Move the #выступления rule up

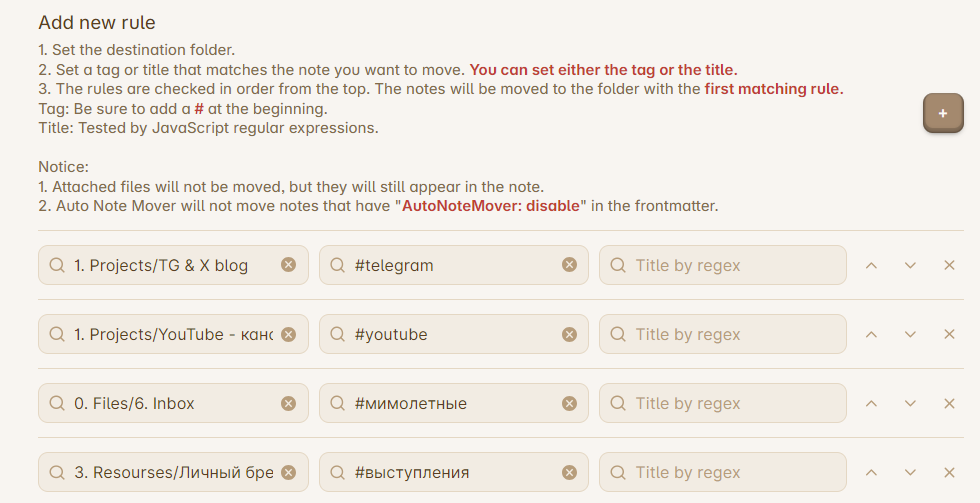pos(871,472)
